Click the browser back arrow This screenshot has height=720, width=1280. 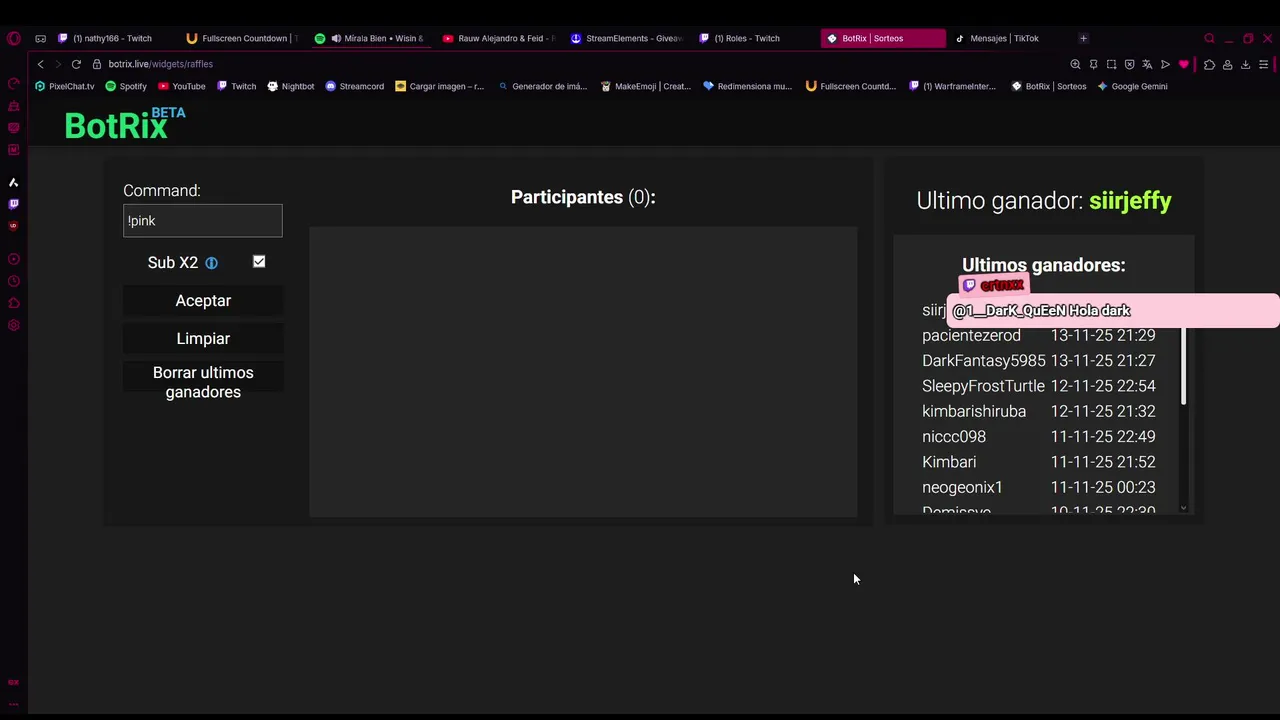point(41,64)
